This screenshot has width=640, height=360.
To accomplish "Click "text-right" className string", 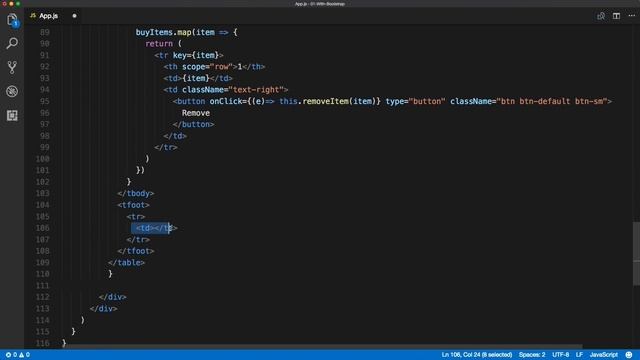I will tap(256, 90).
